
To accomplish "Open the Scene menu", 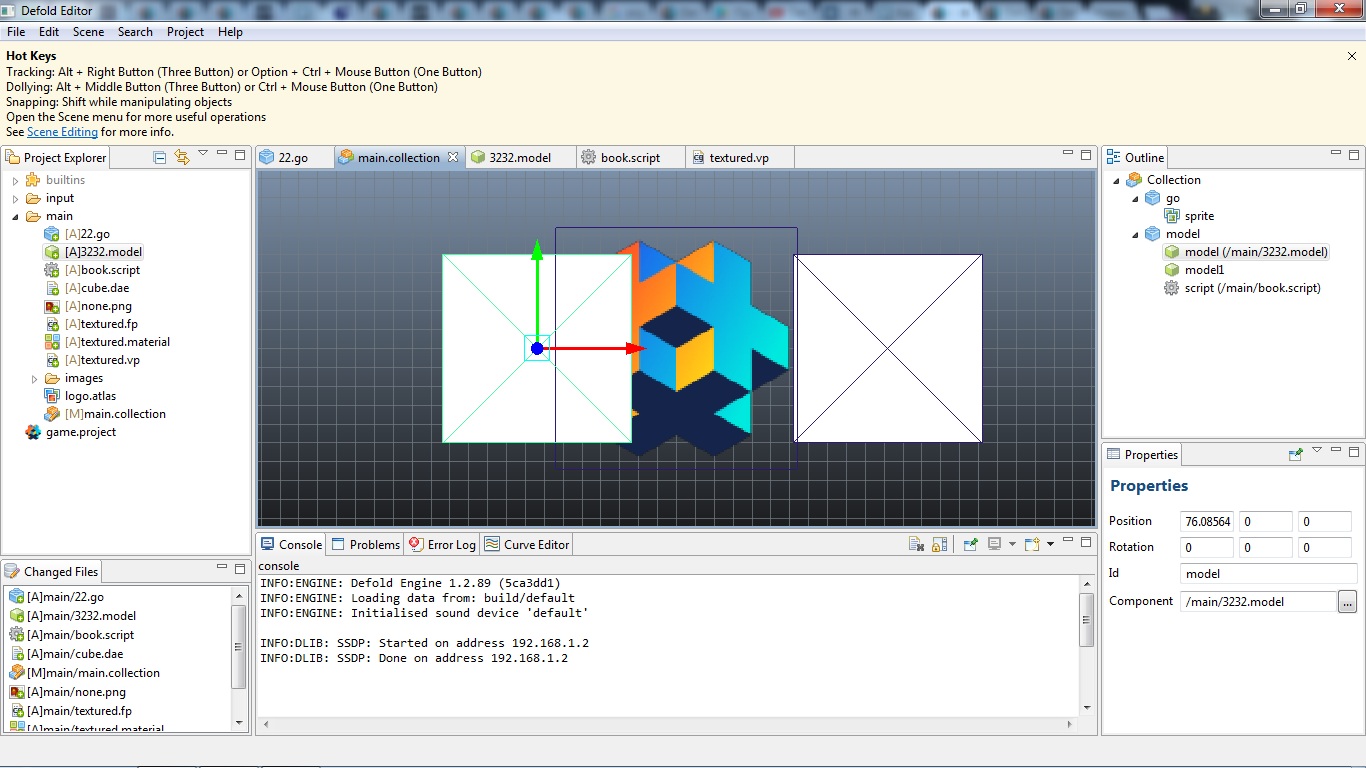I will 88,32.
